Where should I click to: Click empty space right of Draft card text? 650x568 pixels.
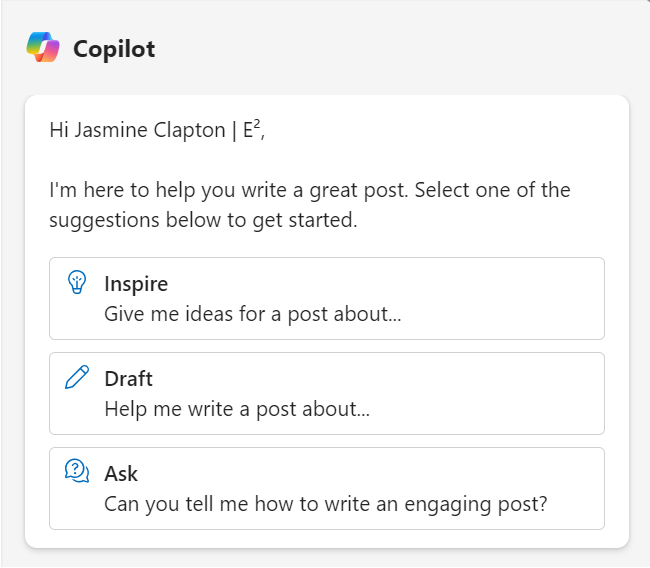point(500,393)
